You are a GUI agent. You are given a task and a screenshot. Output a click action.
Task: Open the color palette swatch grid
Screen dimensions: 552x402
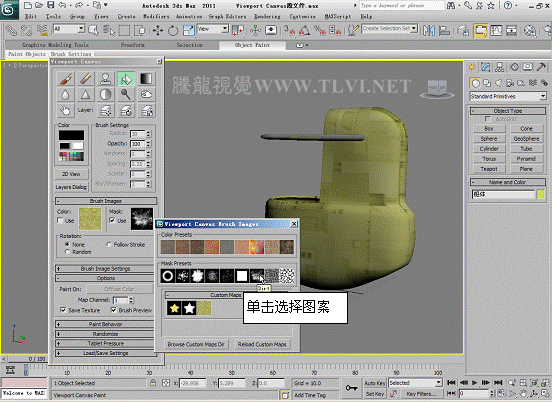point(71,156)
